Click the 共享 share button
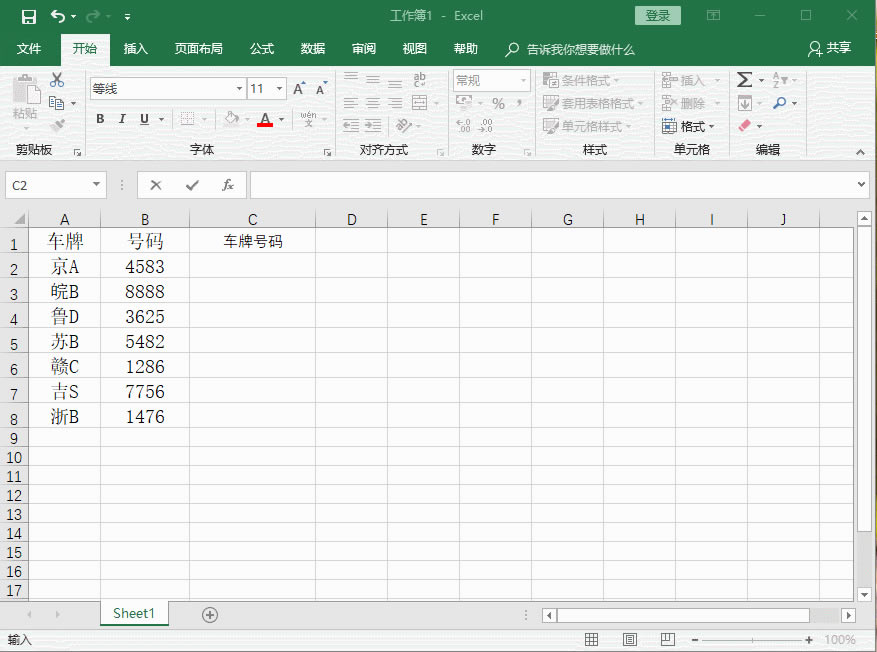This screenshot has width=877, height=652. pos(830,49)
